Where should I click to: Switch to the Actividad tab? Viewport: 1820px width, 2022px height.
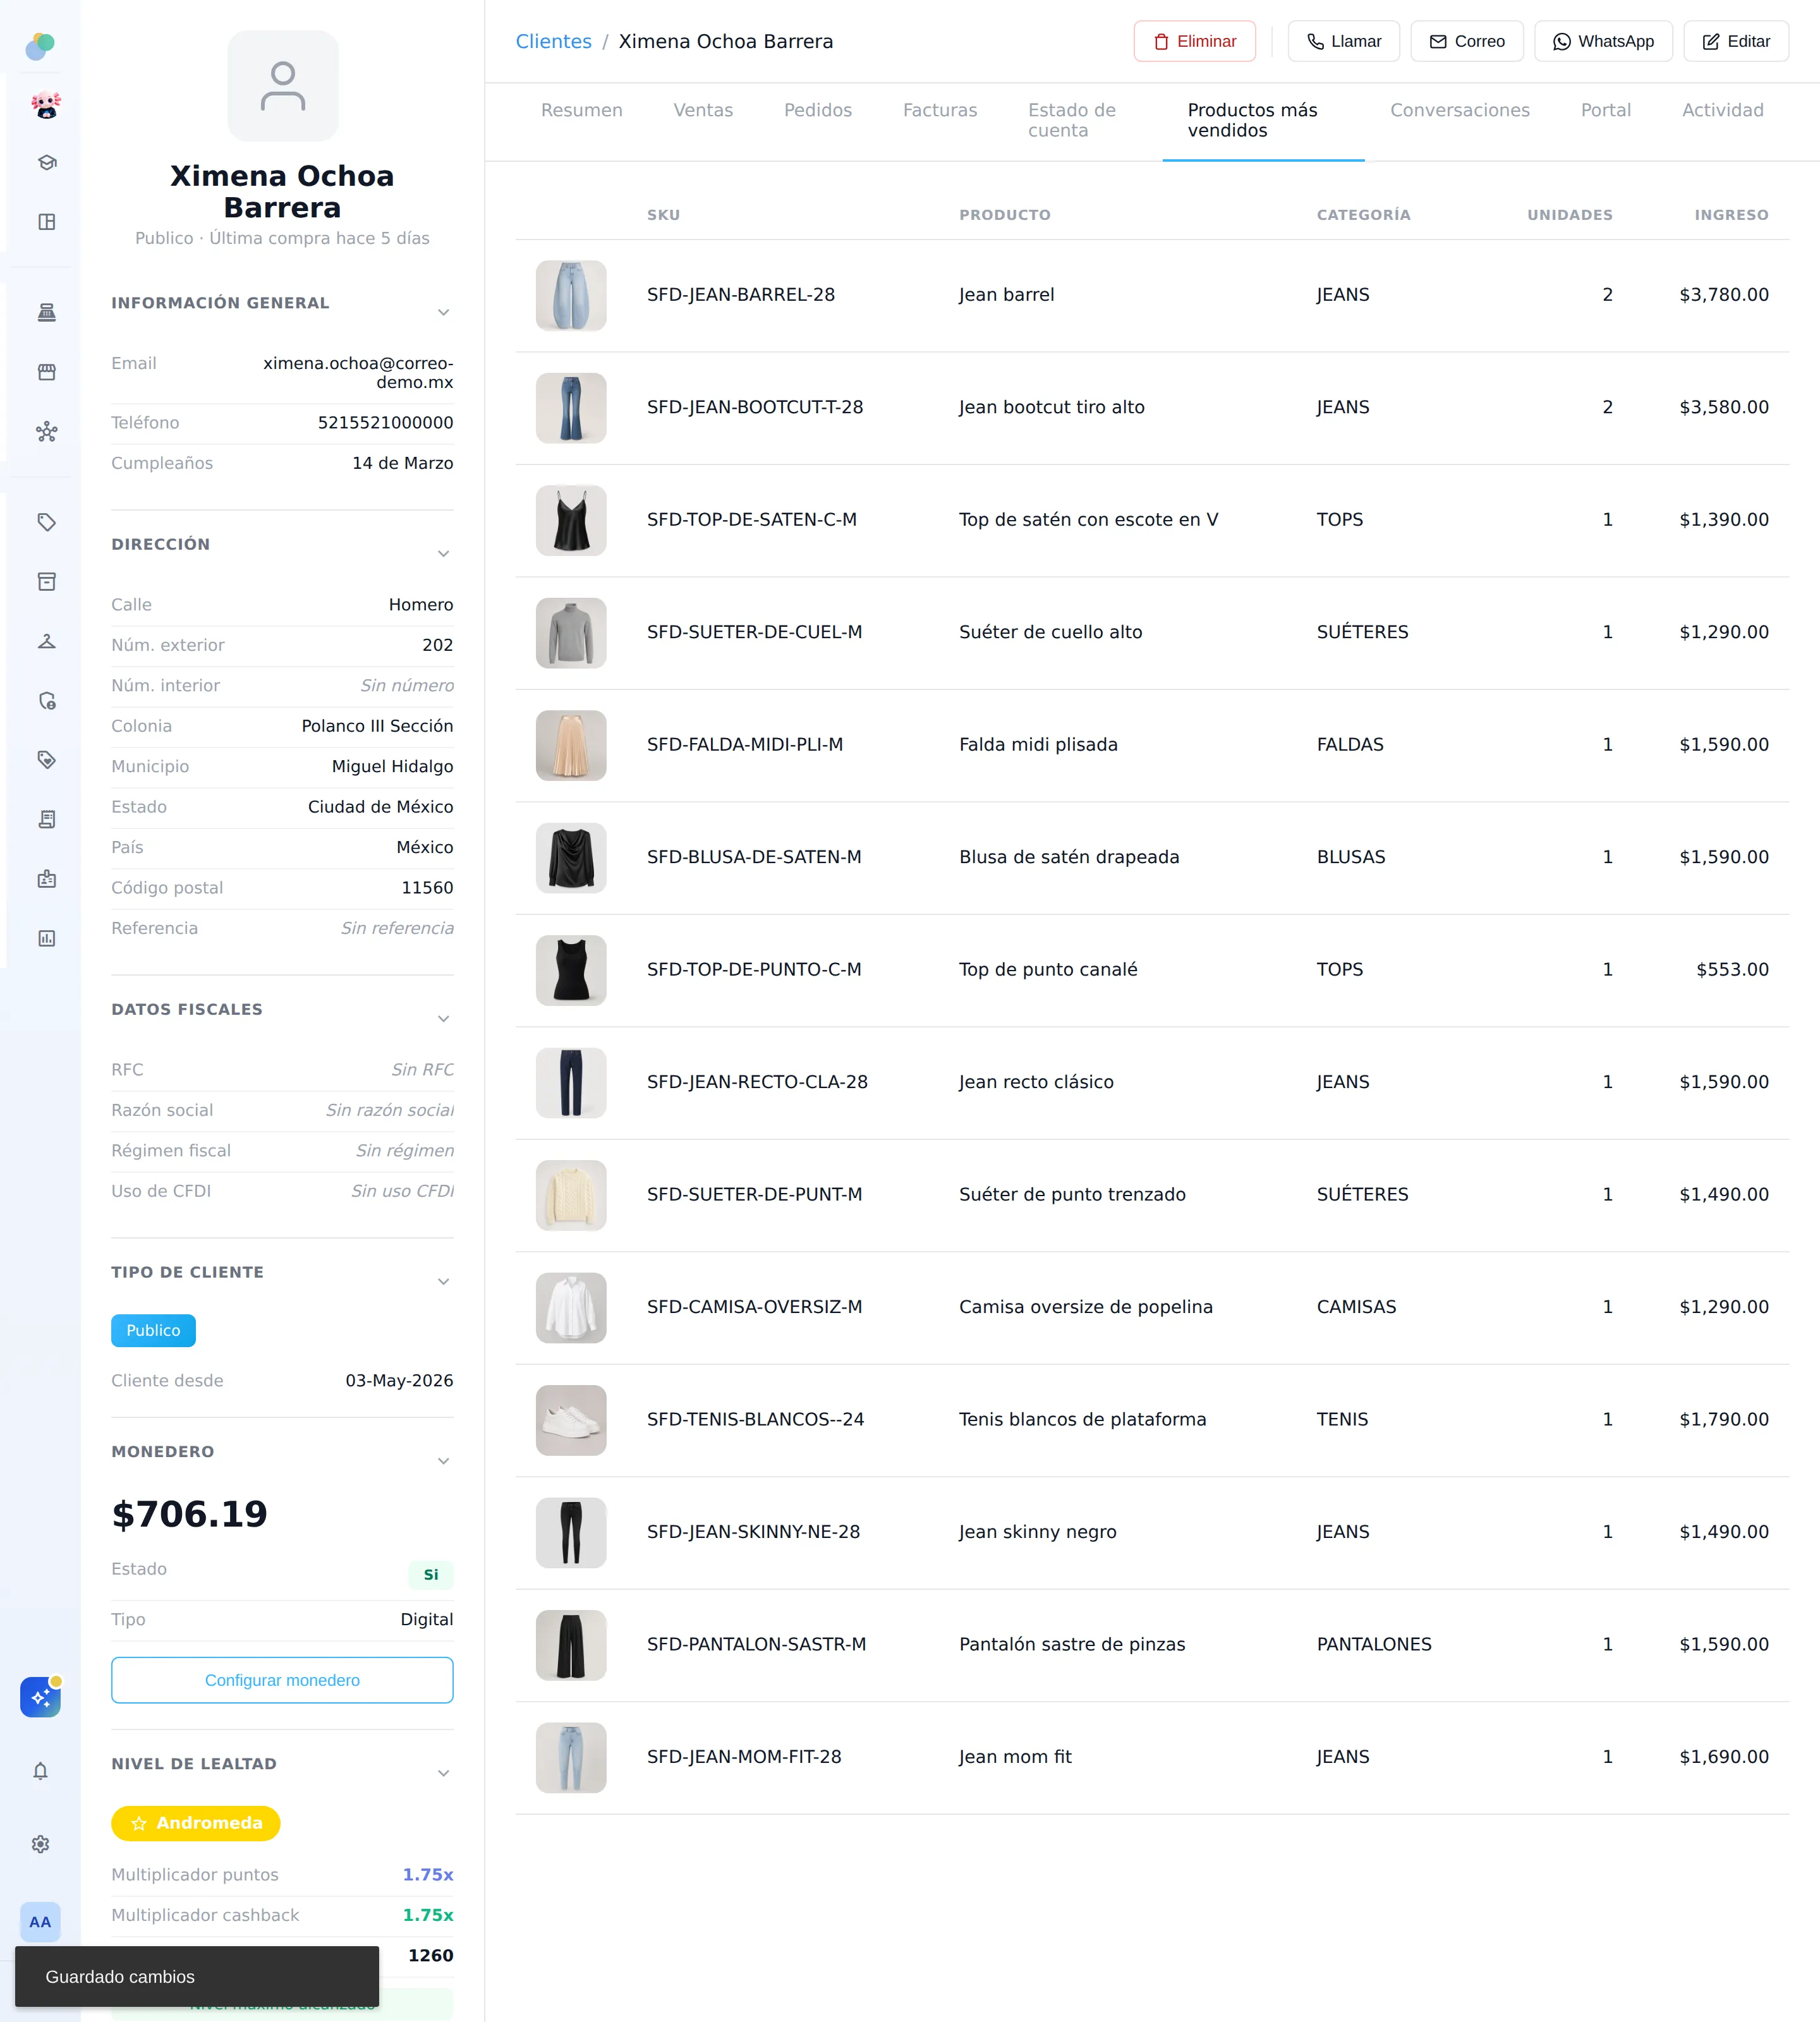pos(1722,110)
